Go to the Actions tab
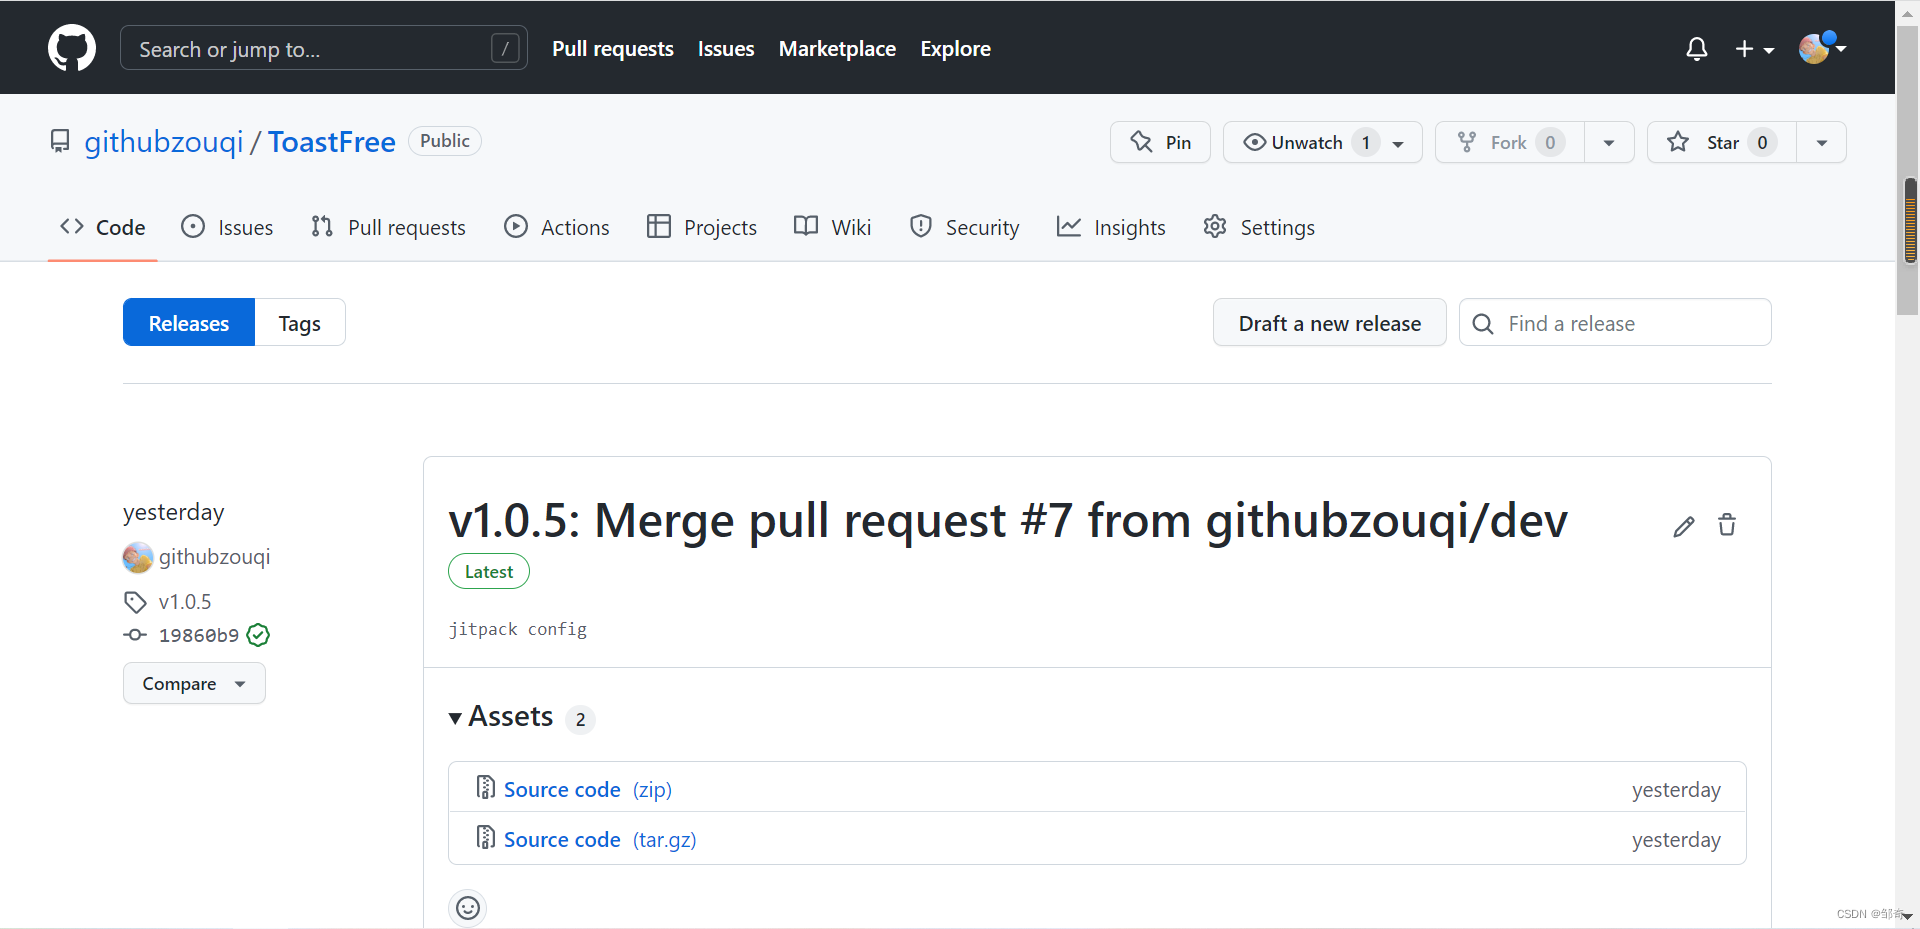Image resolution: width=1920 pixels, height=929 pixels. (557, 227)
